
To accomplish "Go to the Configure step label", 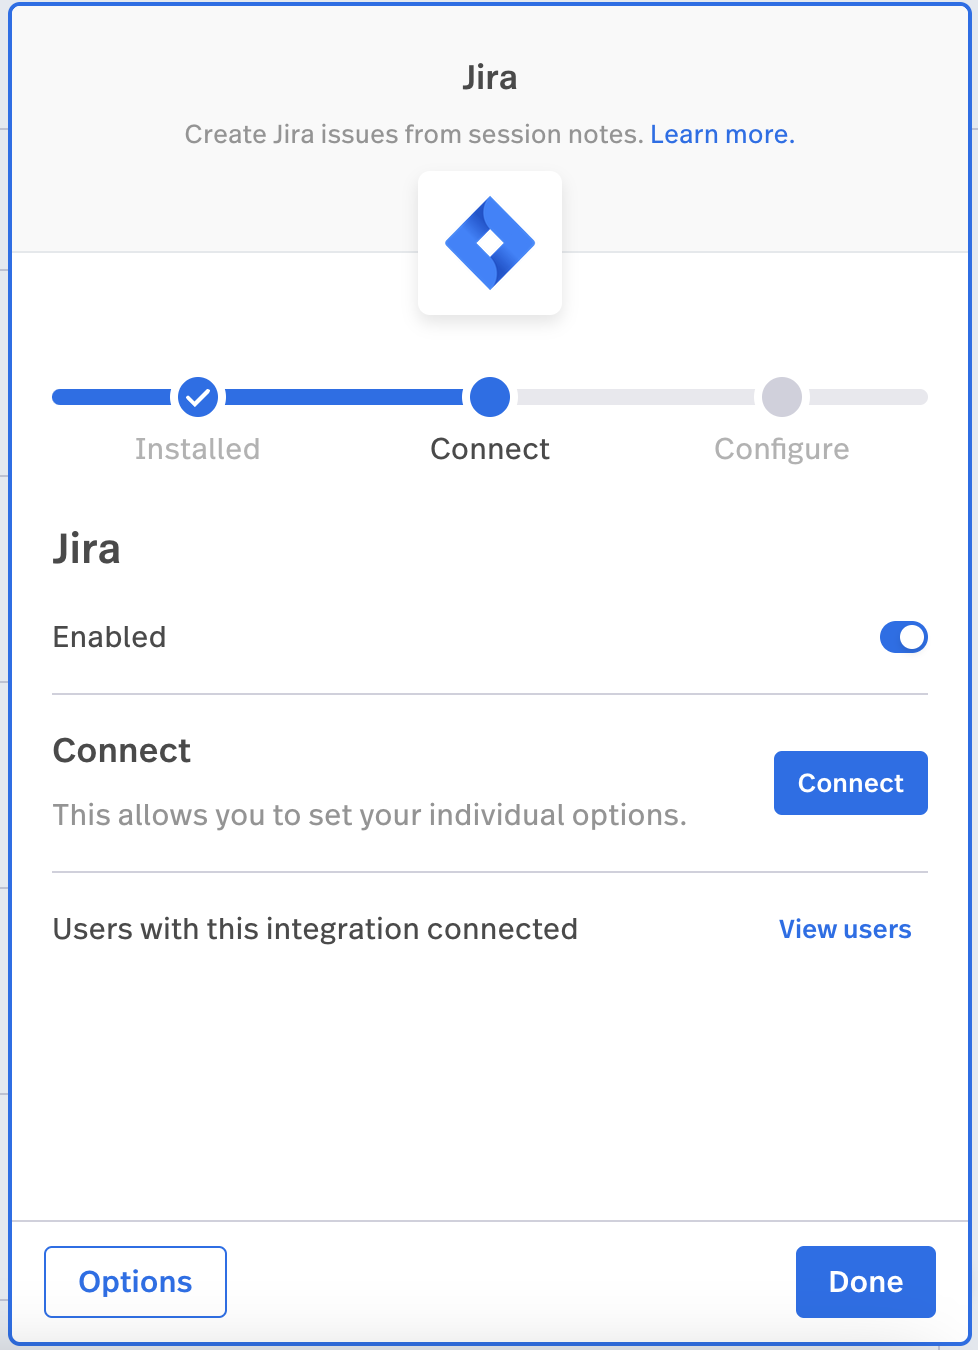I will pos(782,449).
